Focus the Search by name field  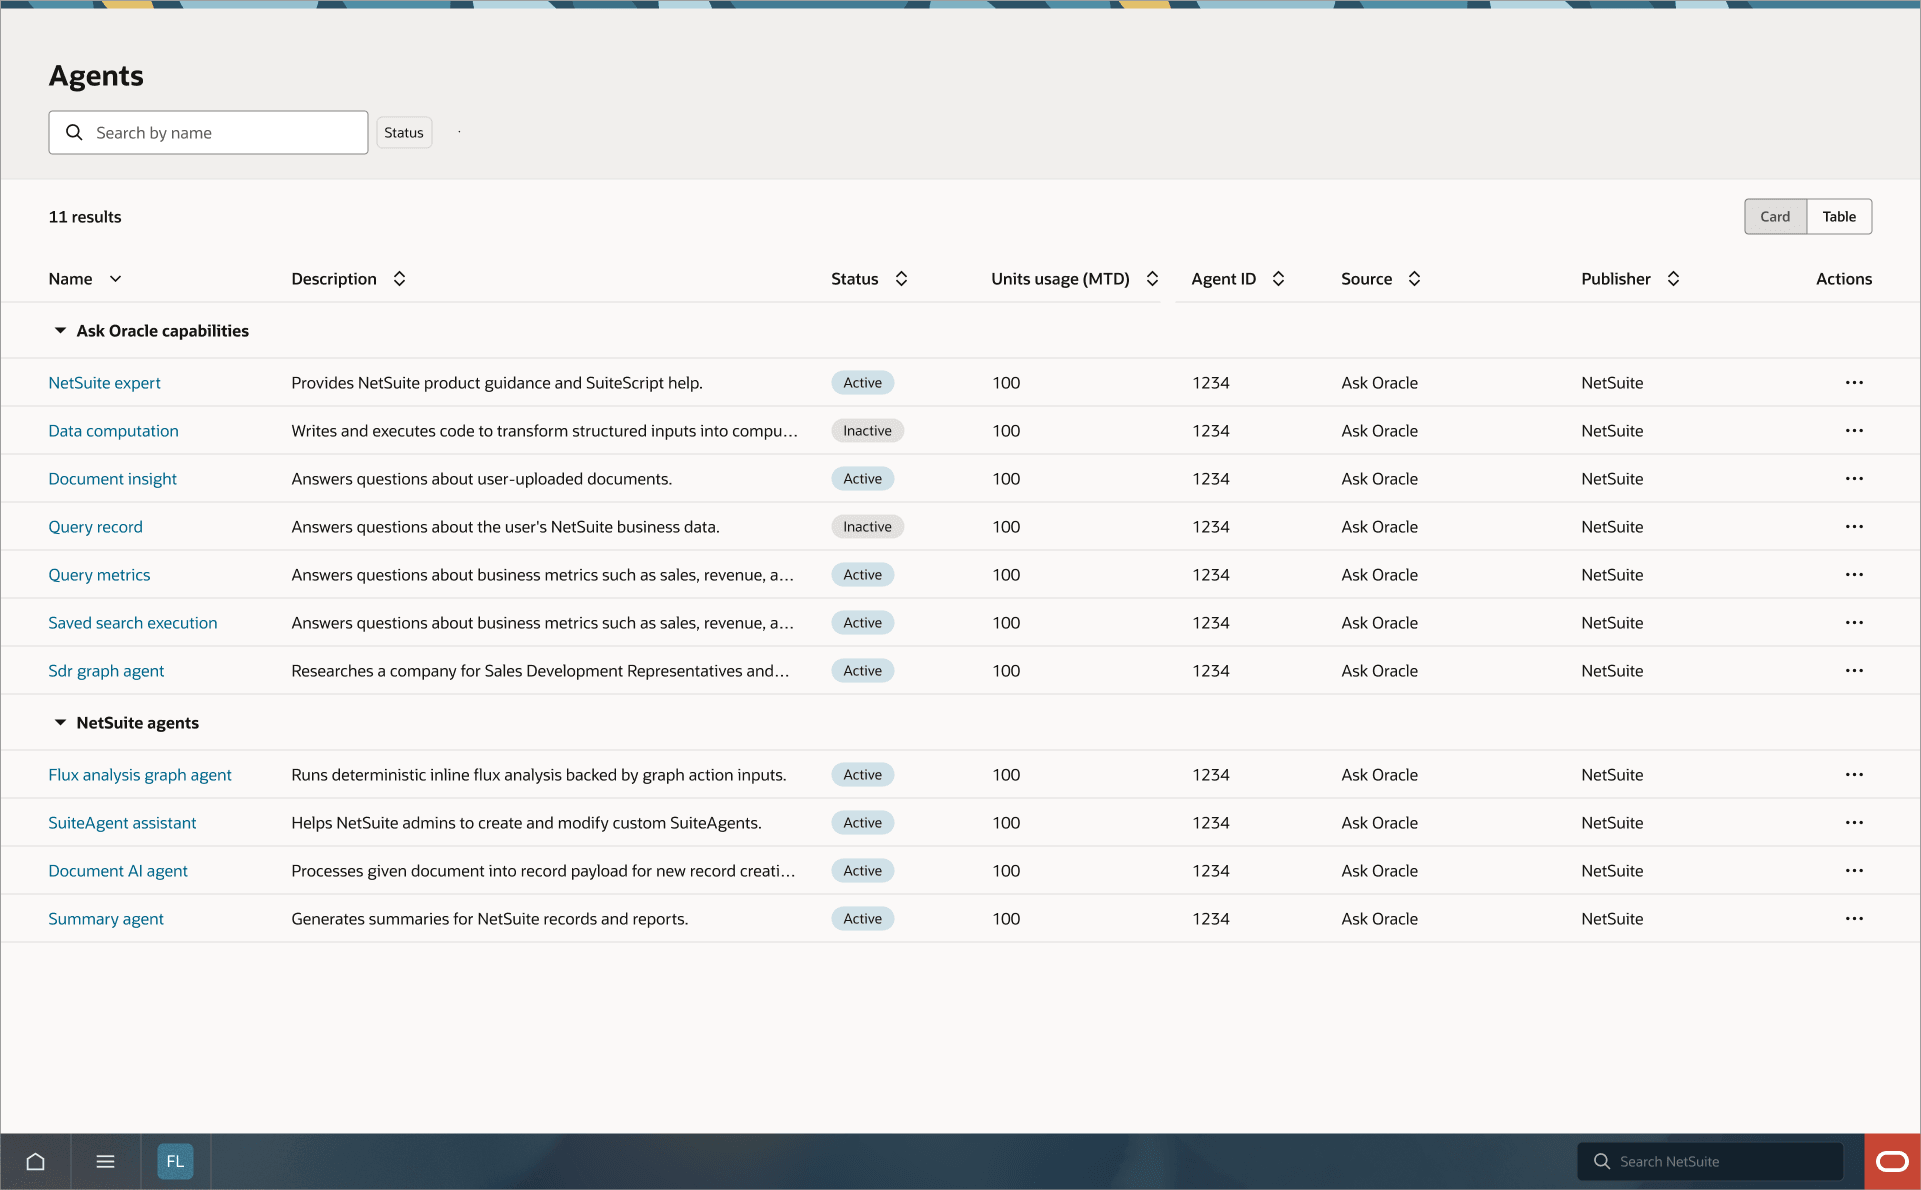[208, 132]
